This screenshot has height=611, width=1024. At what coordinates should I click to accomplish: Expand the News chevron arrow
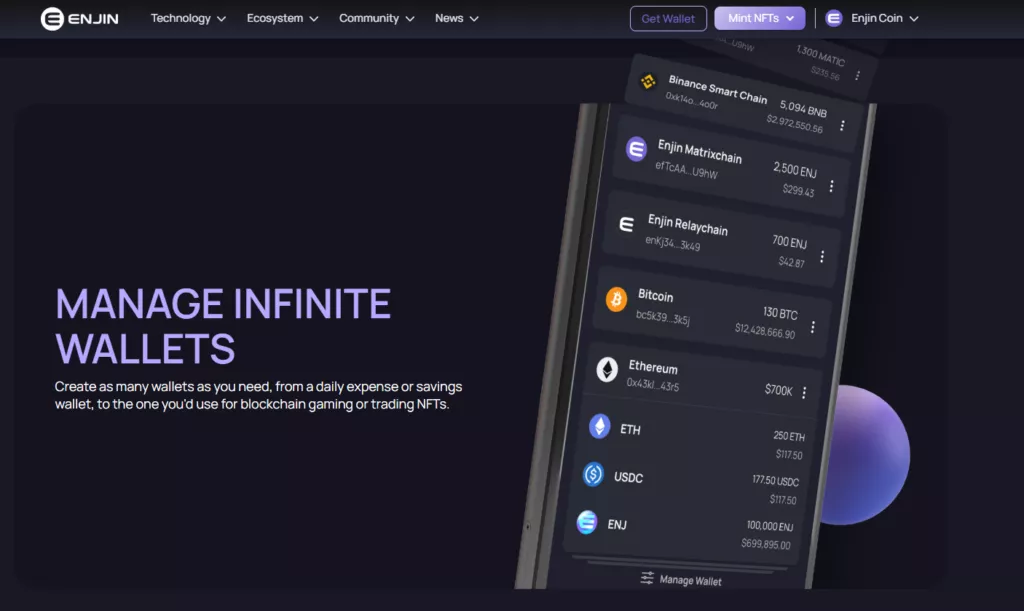(474, 19)
